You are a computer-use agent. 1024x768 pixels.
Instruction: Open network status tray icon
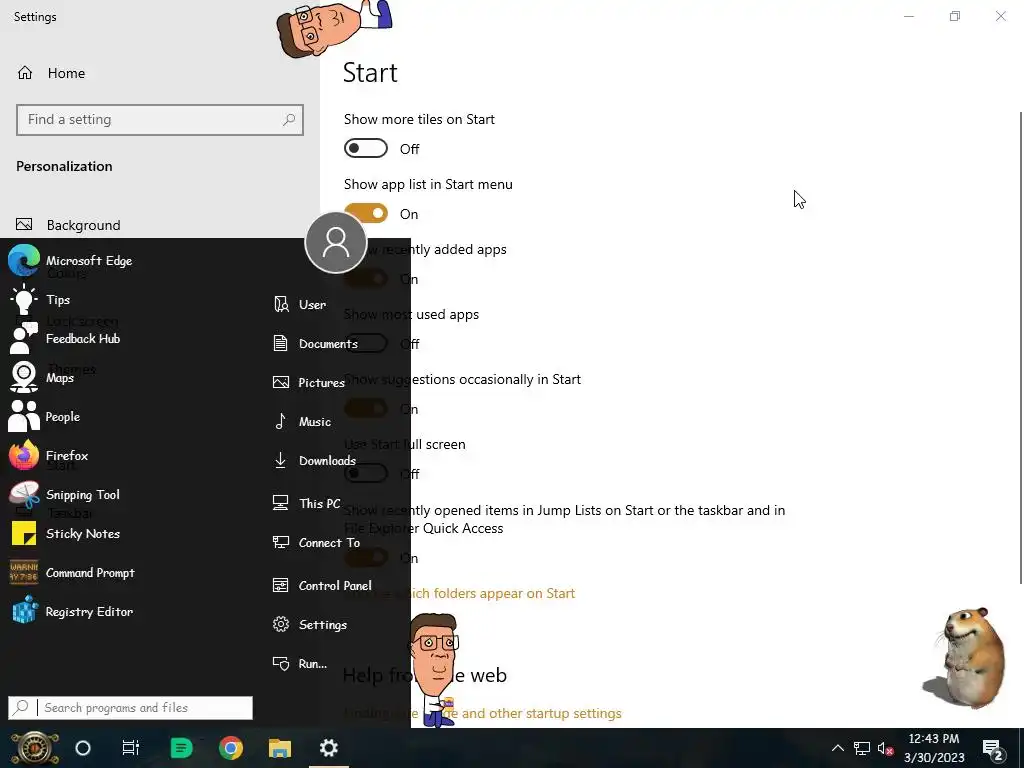[x=861, y=748]
